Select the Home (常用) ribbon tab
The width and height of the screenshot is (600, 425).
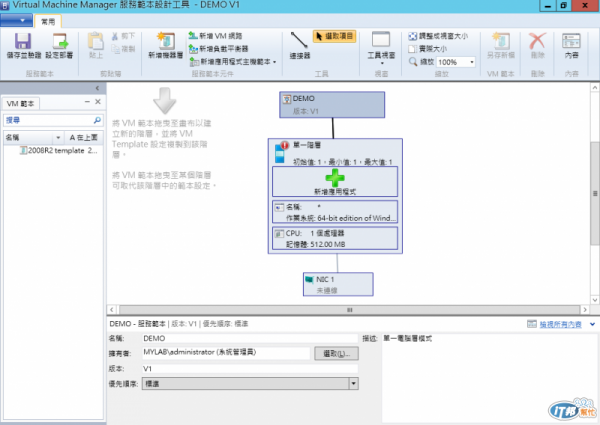point(48,22)
